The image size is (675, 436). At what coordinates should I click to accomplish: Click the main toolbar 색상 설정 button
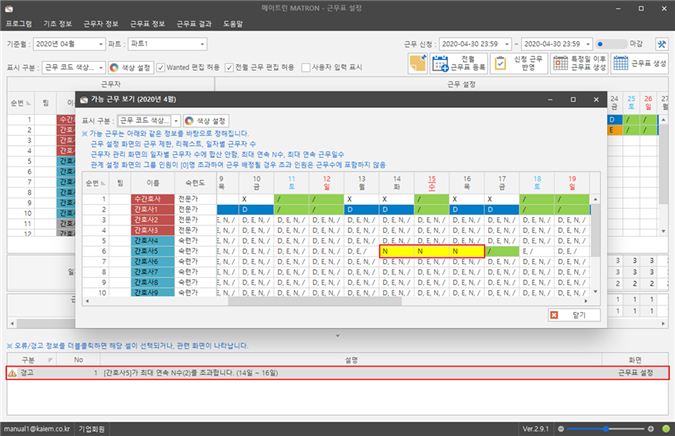[x=129, y=68]
